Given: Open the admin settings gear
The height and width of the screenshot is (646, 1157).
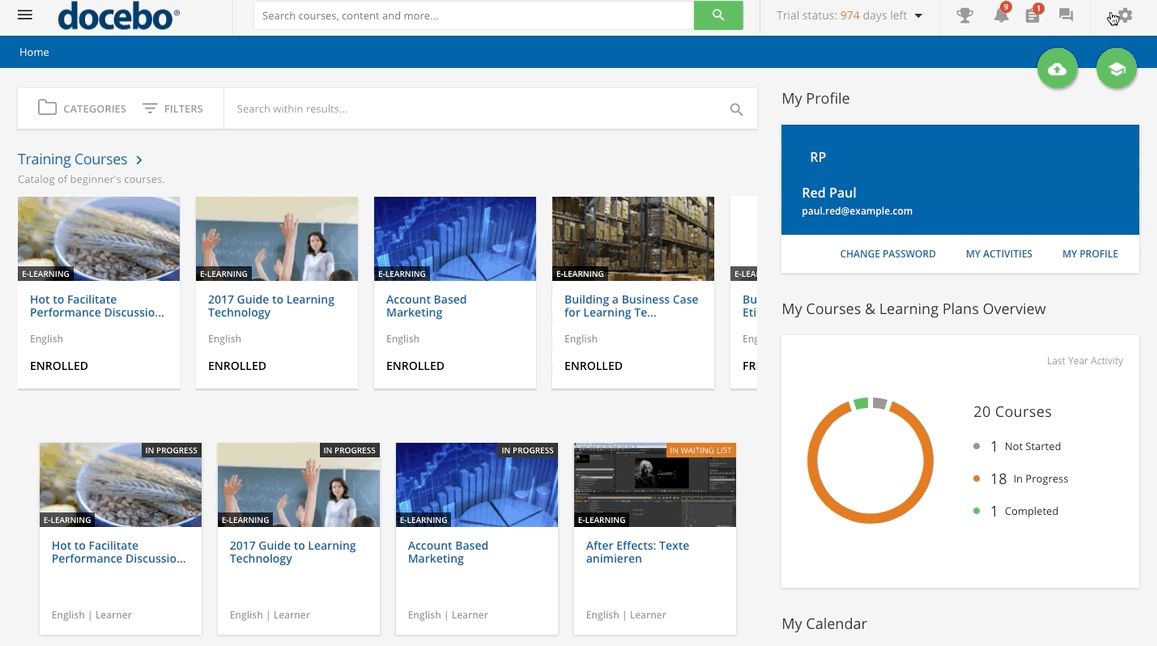Looking at the screenshot, I should click(x=1124, y=15).
